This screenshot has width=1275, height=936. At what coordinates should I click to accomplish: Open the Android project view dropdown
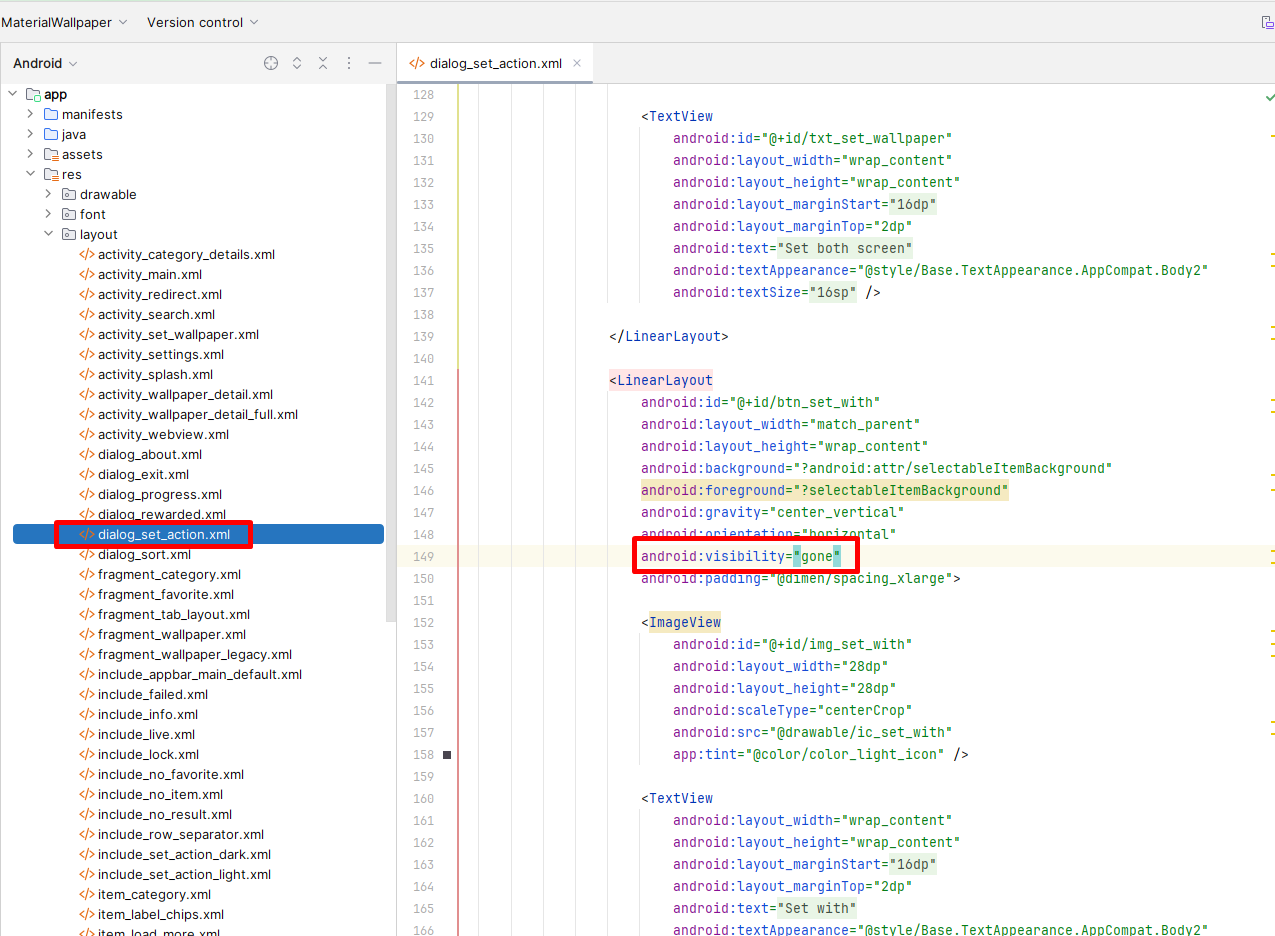coord(45,63)
